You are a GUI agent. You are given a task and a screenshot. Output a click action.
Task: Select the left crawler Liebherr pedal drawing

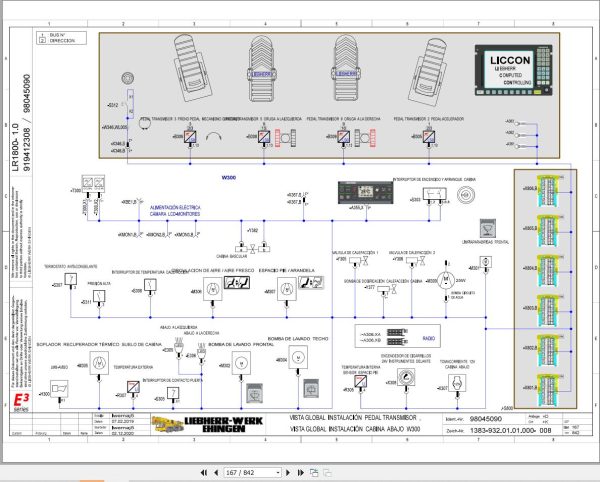pos(262,68)
